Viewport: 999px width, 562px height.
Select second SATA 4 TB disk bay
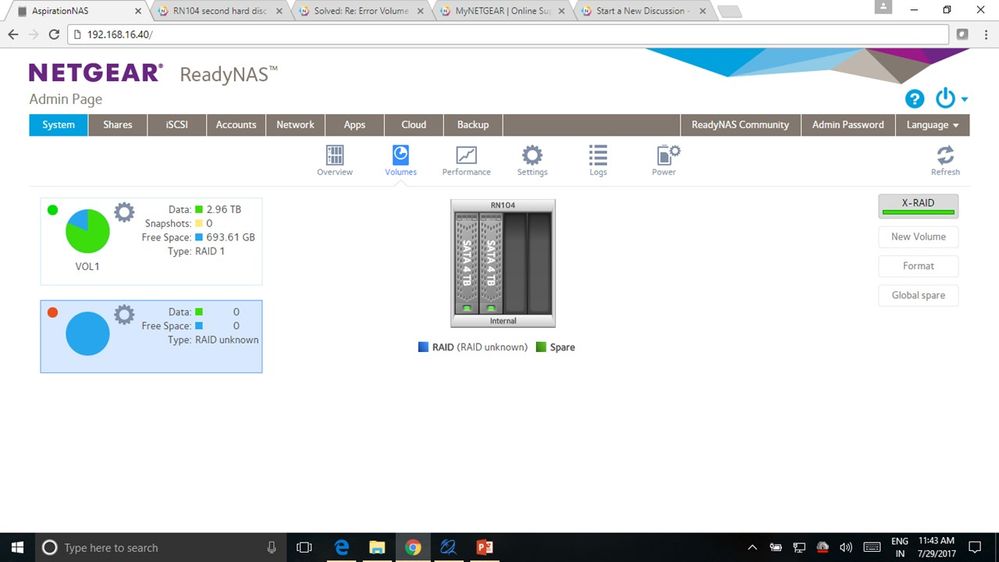(491, 263)
